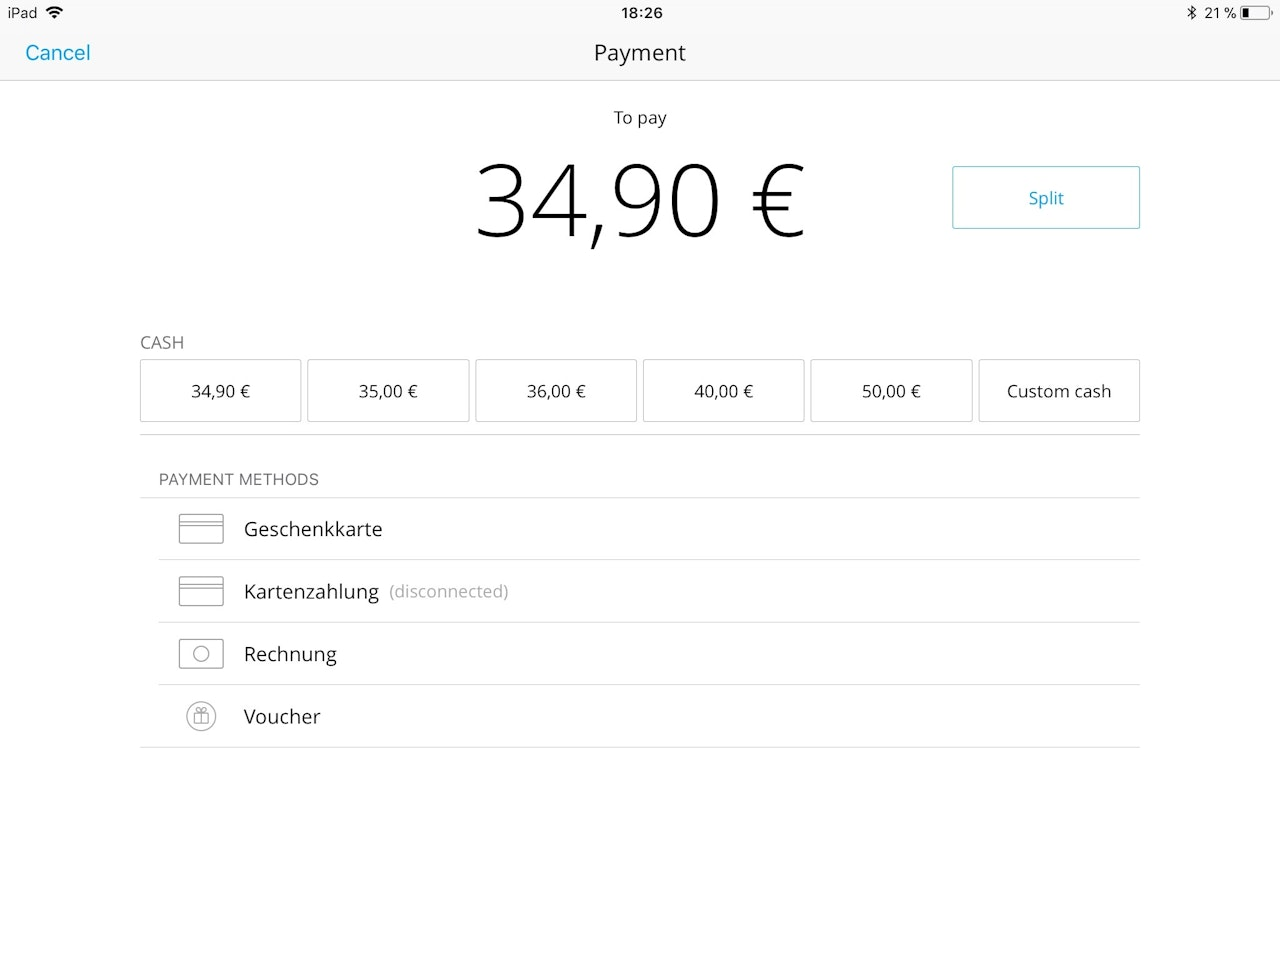1280x960 pixels.
Task: Tap the Kartenzahlung card icon
Action: [201, 591]
